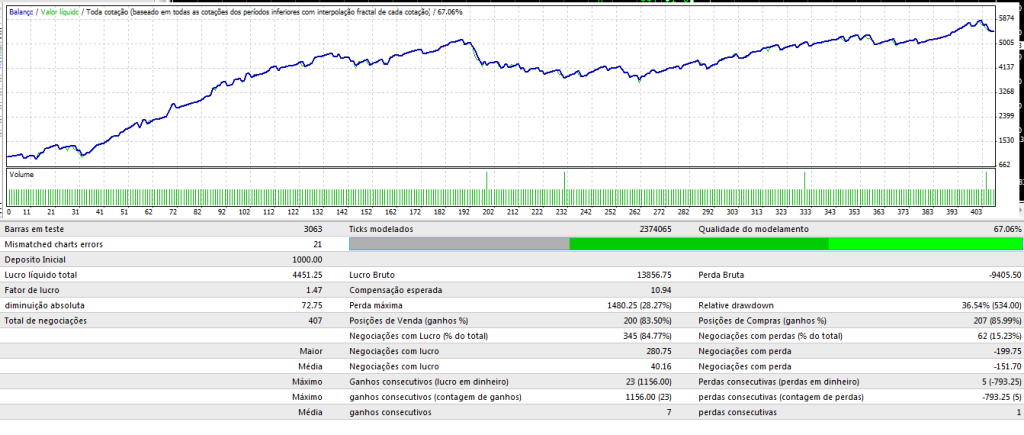The image size is (1024, 435).
Task: Click the 192 mark on the horizontal axis
Action: point(464,212)
